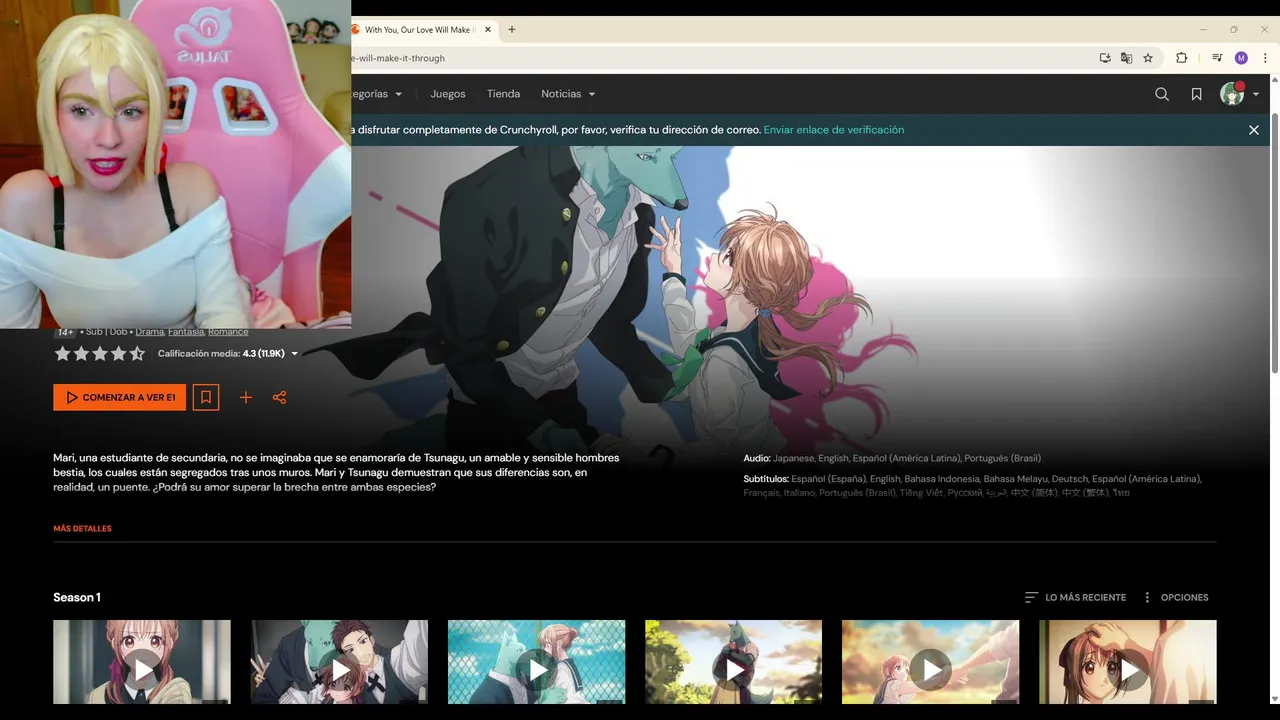Image resolution: width=1280 pixels, height=720 pixels.
Task: Open the Juegos menu item
Action: click(x=448, y=94)
